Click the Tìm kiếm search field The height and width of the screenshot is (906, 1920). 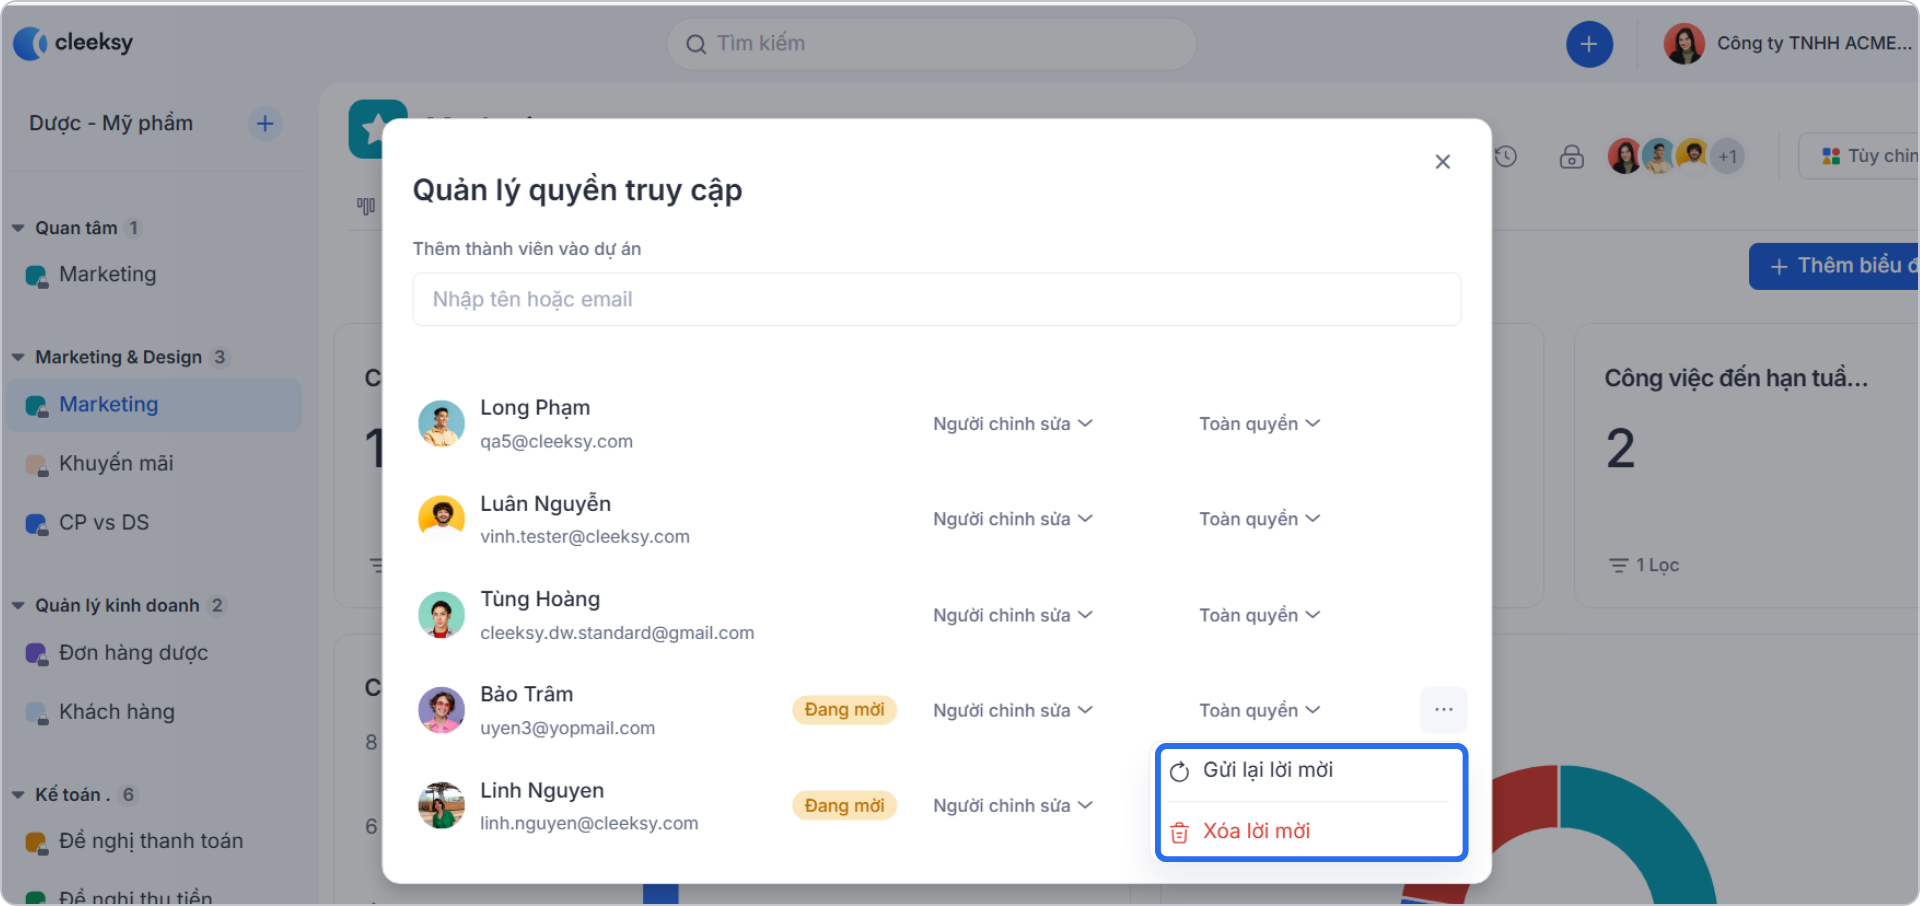pos(931,44)
